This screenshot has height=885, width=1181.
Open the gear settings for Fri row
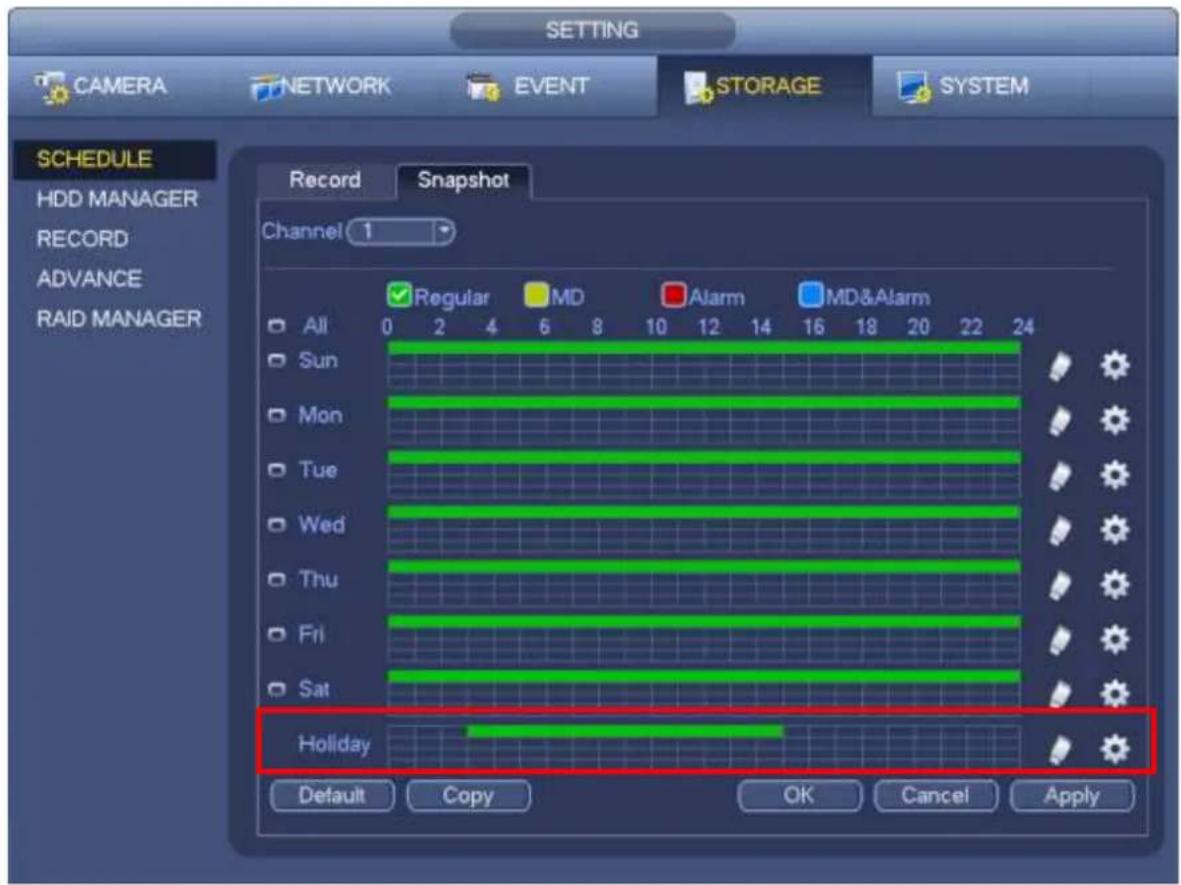coord(1115,639)
